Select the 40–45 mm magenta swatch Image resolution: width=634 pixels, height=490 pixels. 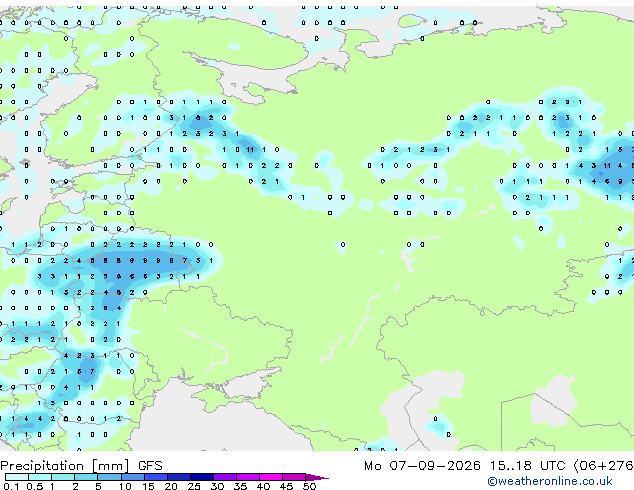click(x=271, y=477)
